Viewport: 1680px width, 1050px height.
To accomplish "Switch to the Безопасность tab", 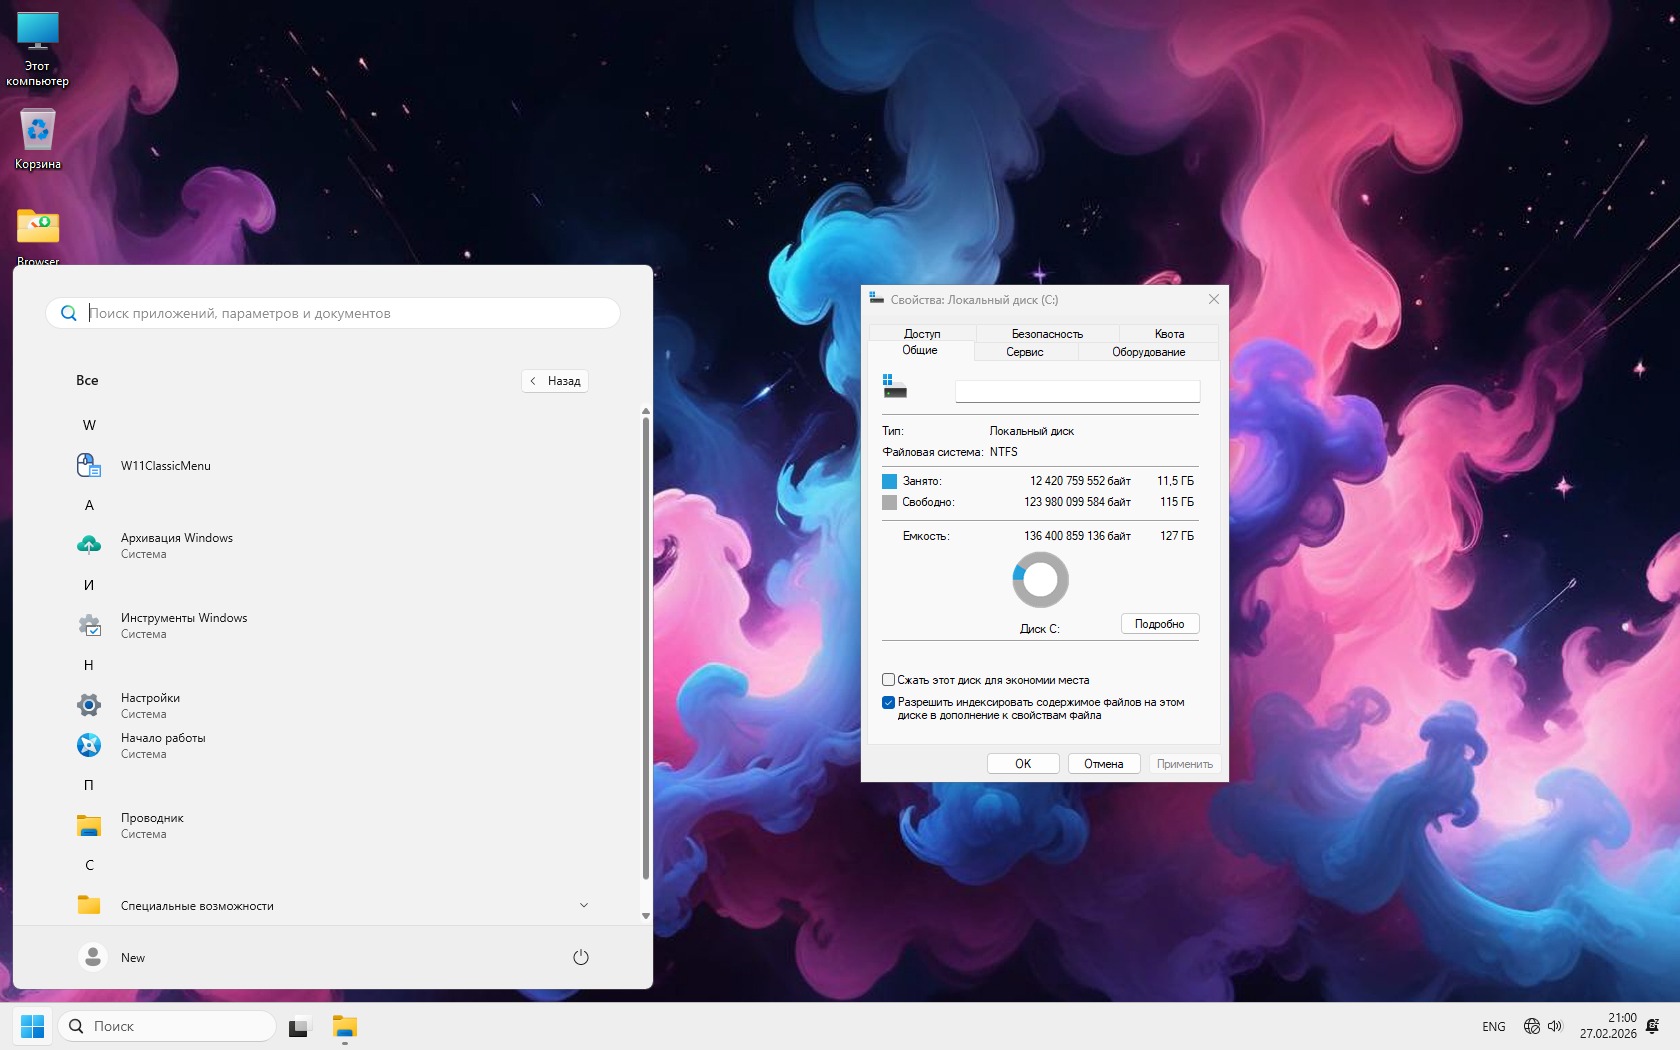I will 1046,334.
